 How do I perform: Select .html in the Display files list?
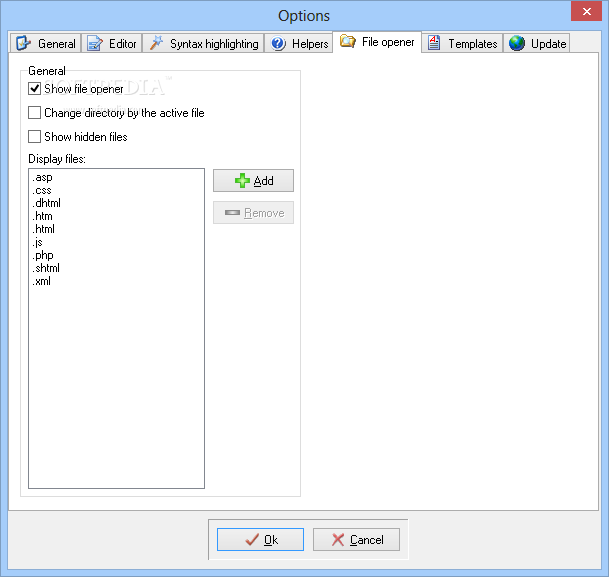click(x=116, y=229)
